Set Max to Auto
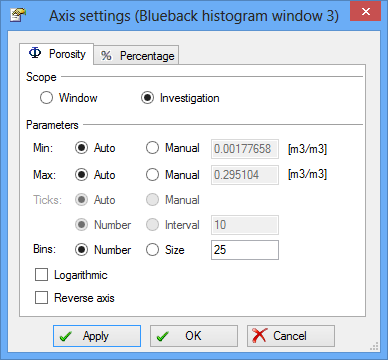388x360 pixels. coord(81,175)
